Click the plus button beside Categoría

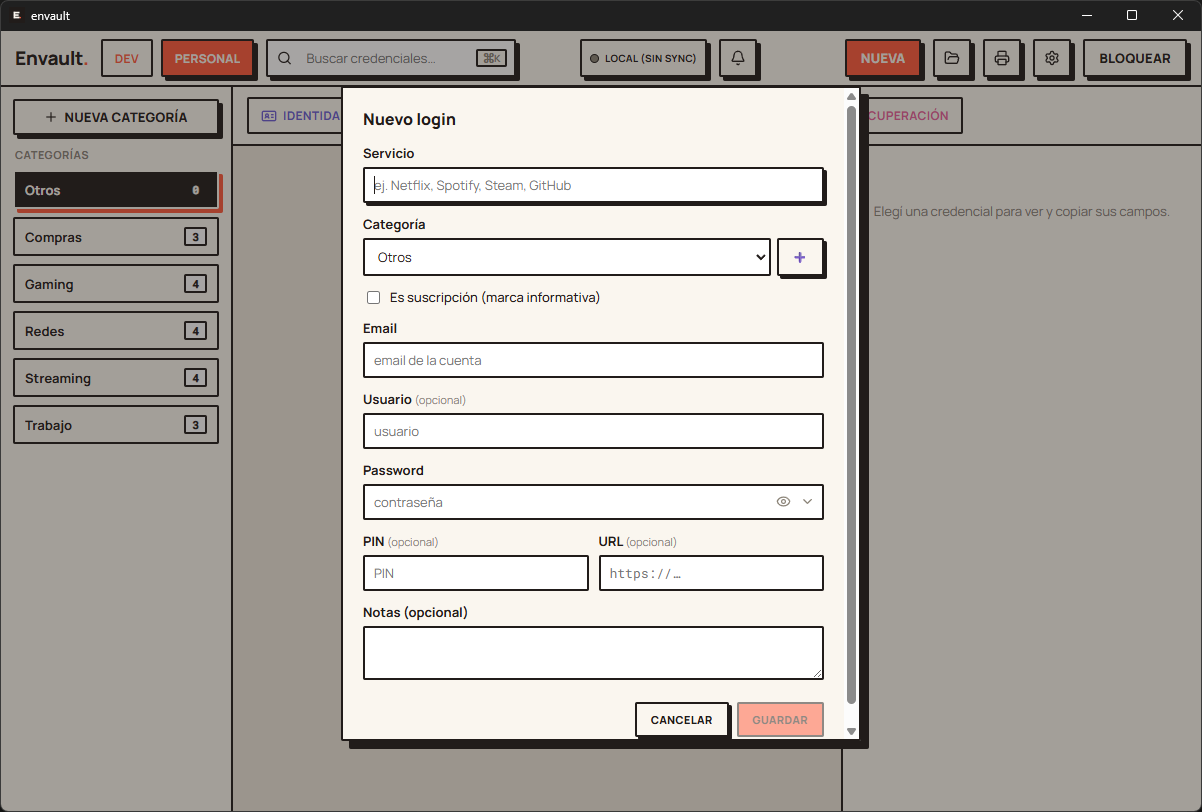799,257
